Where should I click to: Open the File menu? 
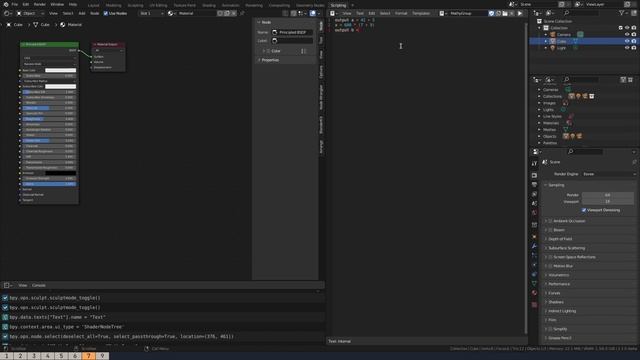click(15, 4)
